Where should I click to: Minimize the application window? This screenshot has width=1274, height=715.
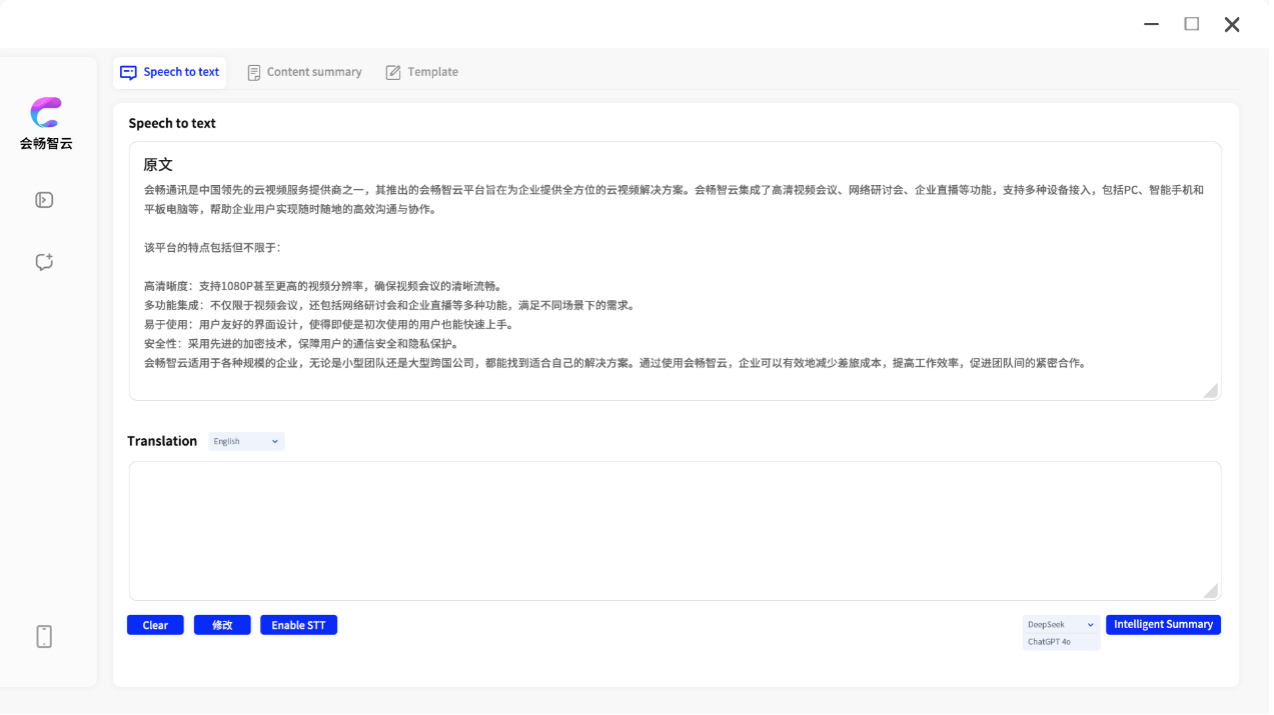1151,24
